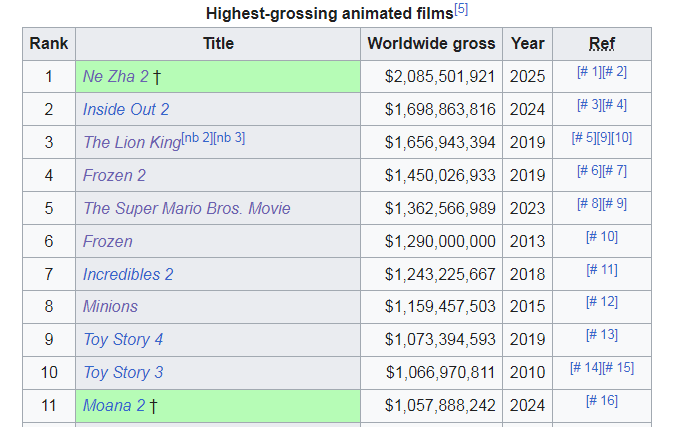This screenshot has width=683, height=427.
Task: Open the Moana 2 film link
Action: pyautogui.click(x=114, y=406)
